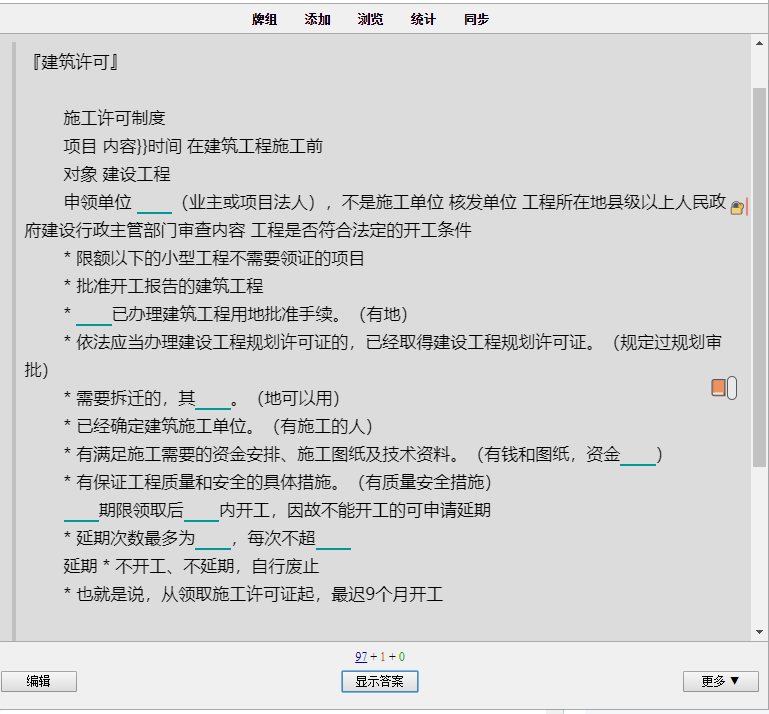Viewport: 769px width, 714px height.
Task: Click the 同步 (Sync) menu item
Action: [x=476, y=19]
